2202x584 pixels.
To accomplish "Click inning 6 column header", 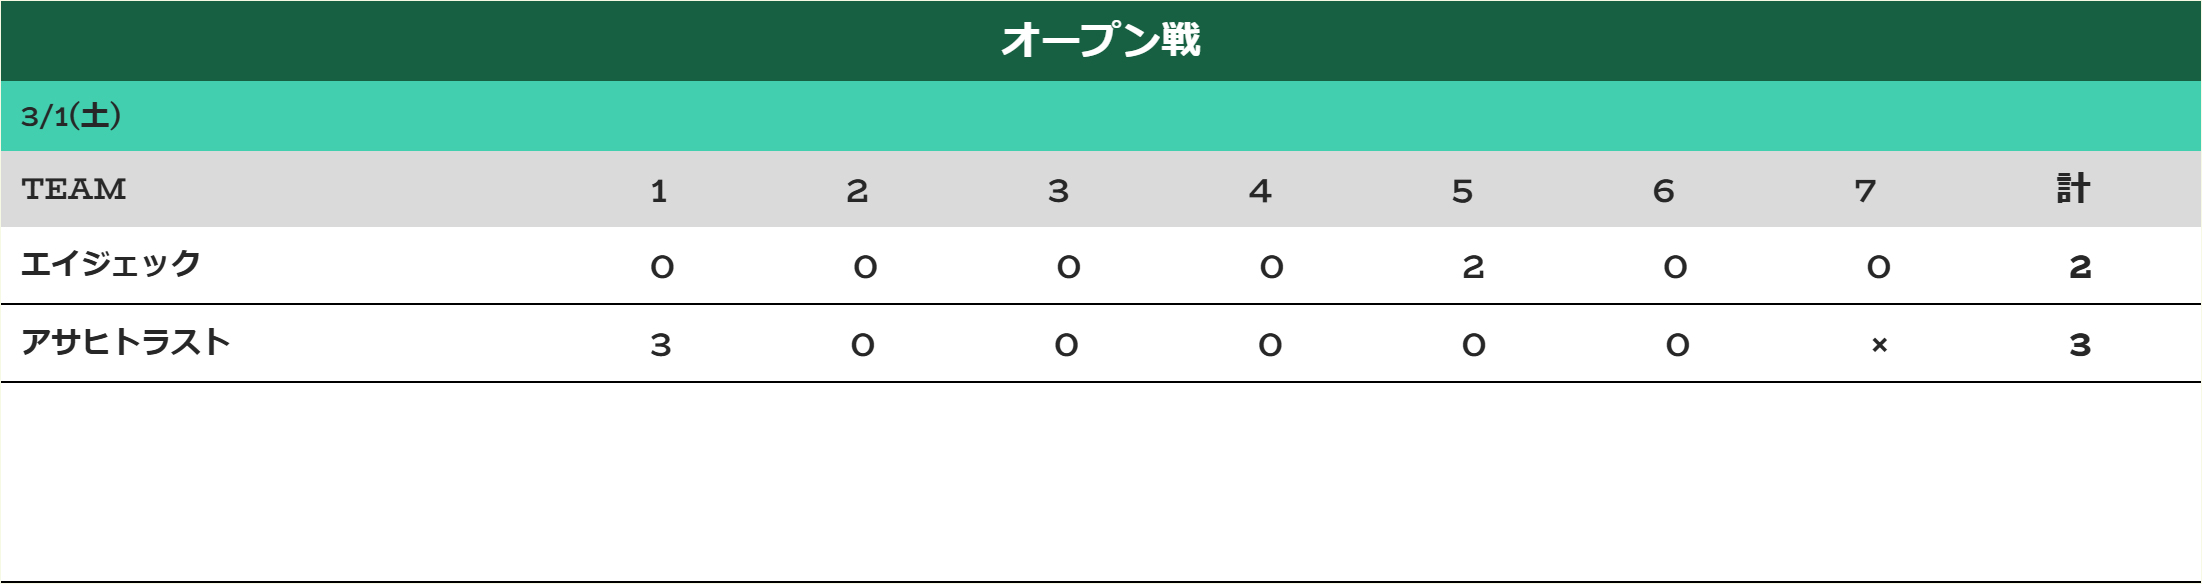I will click(x=1664, y=191).
